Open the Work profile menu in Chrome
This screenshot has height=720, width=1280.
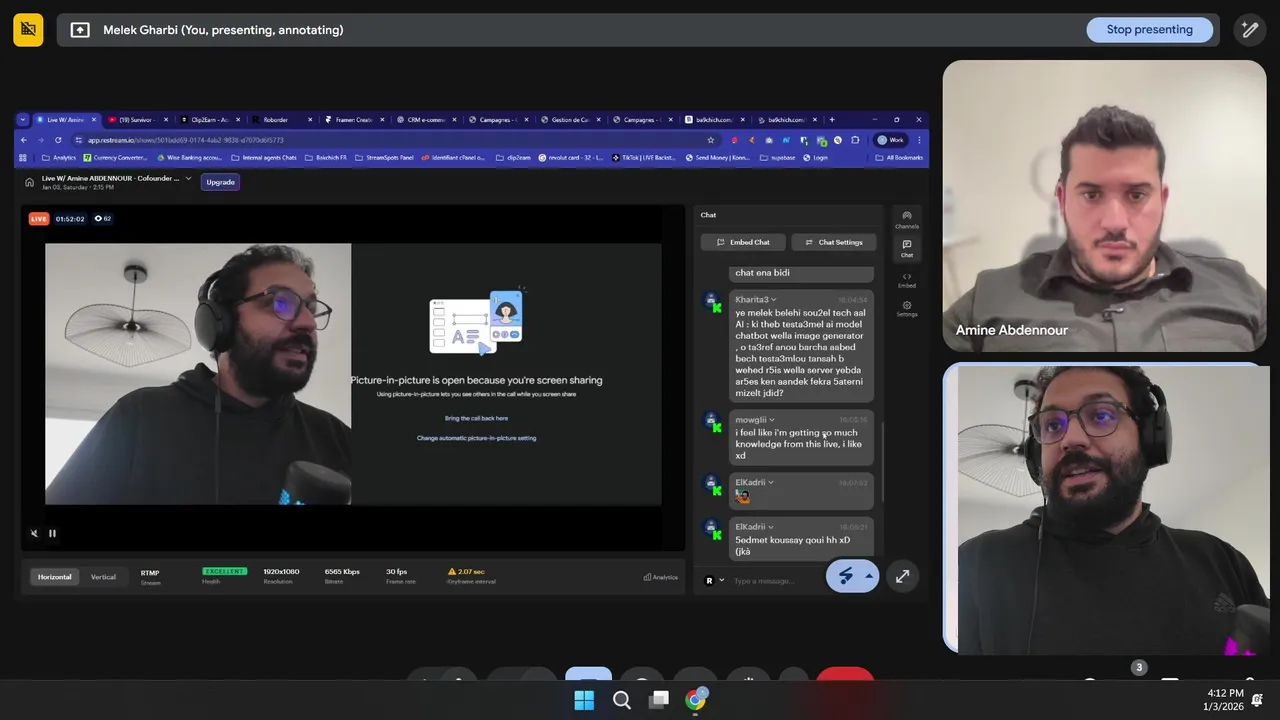(x=891, y=140)
